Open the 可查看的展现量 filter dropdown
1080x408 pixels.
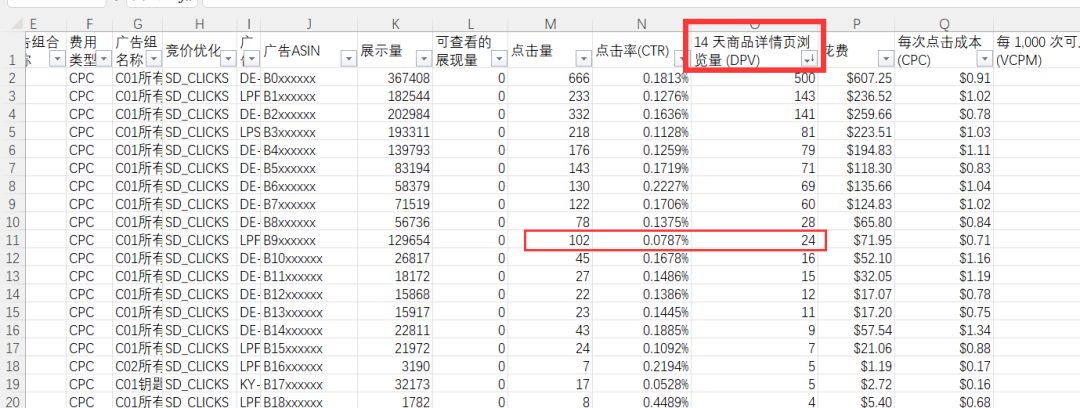[499, 59]
